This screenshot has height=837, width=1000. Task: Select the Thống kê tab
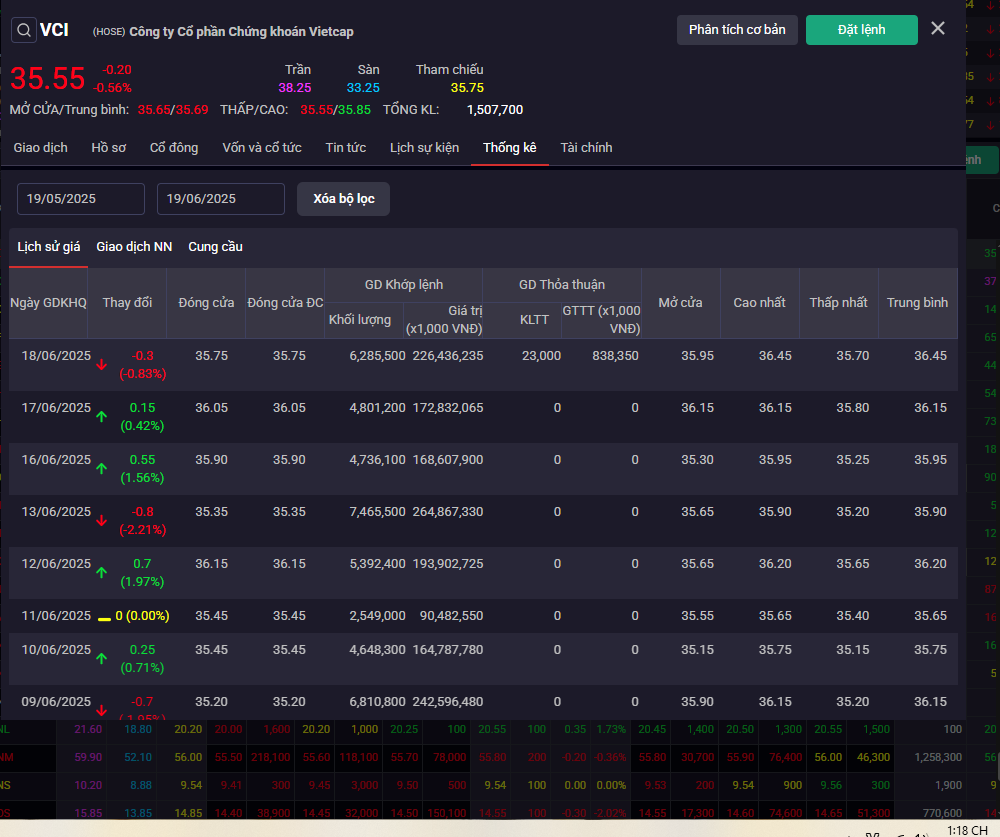coord(510,147)
